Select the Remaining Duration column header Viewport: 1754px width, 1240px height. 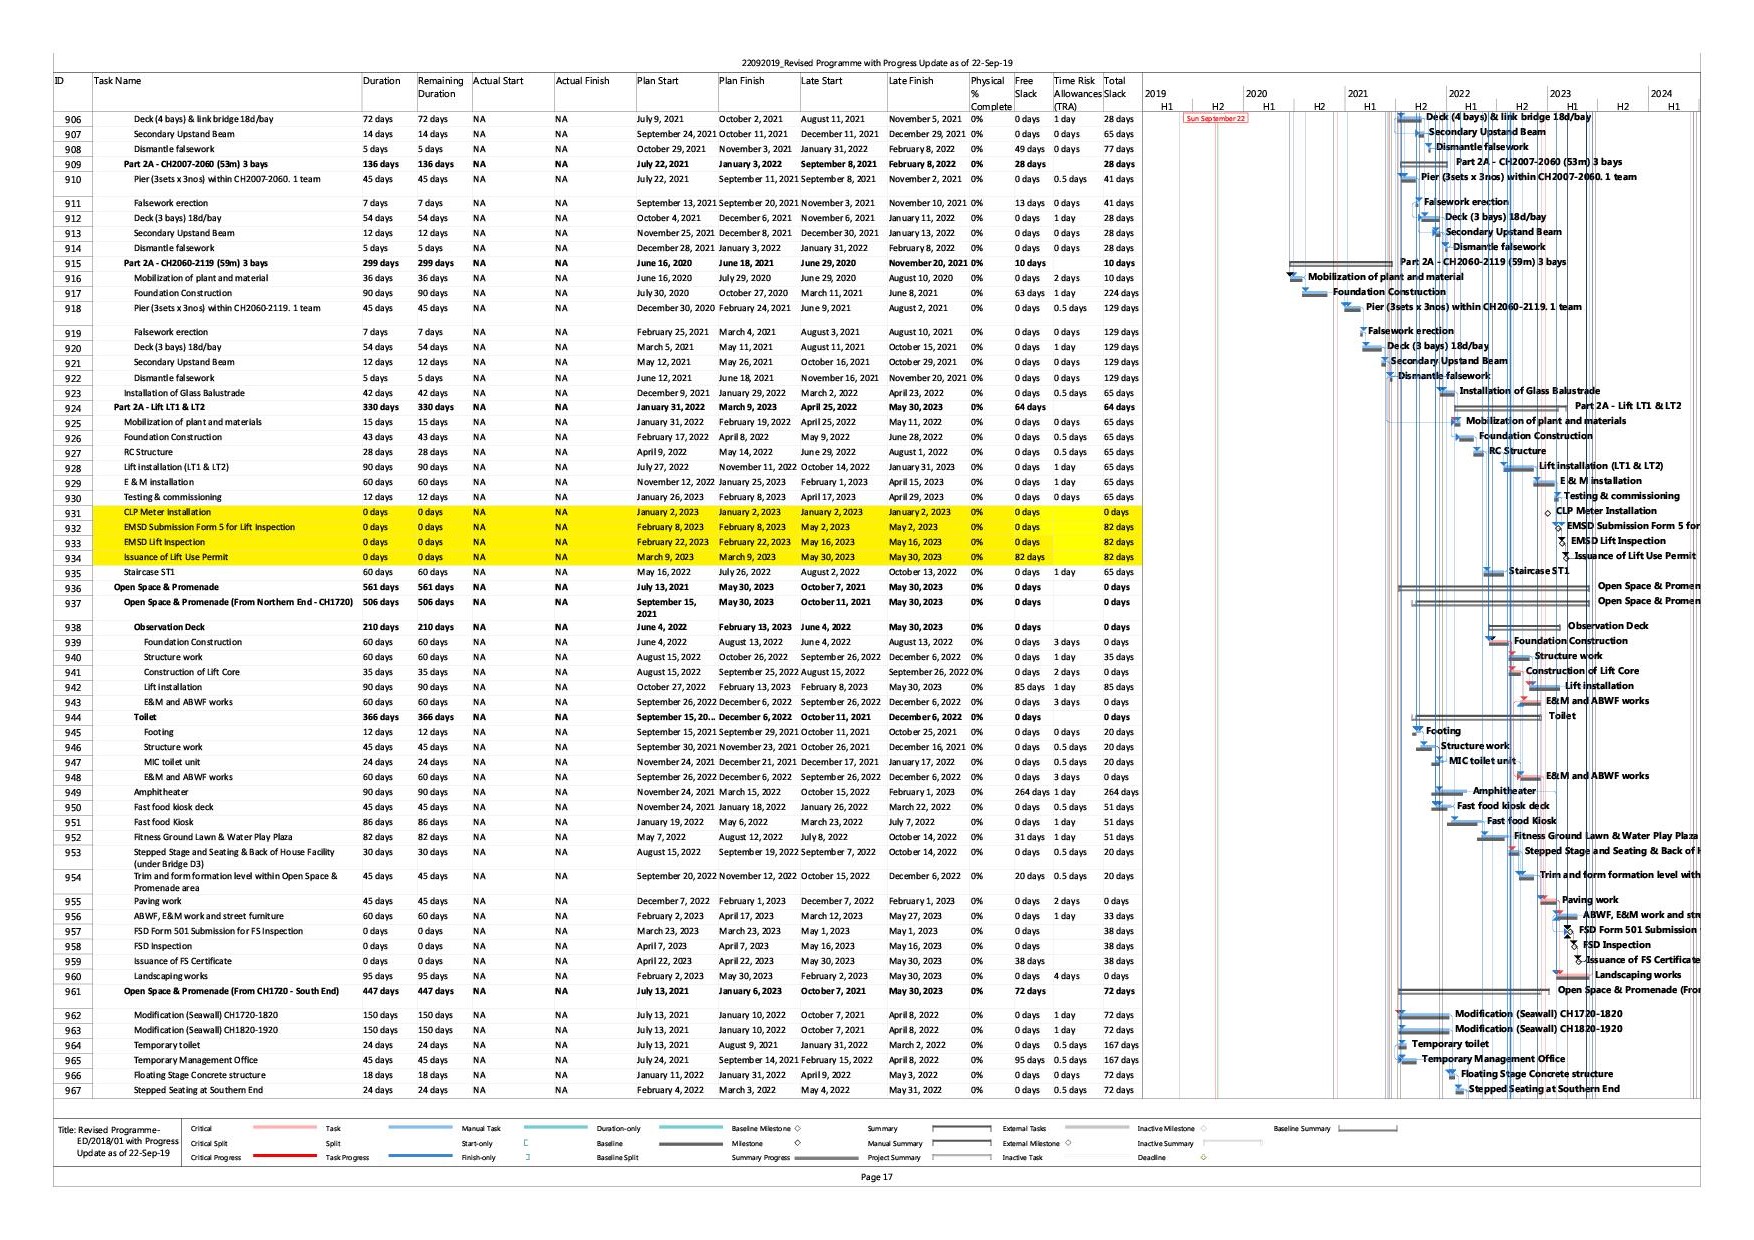click(440, 87)
